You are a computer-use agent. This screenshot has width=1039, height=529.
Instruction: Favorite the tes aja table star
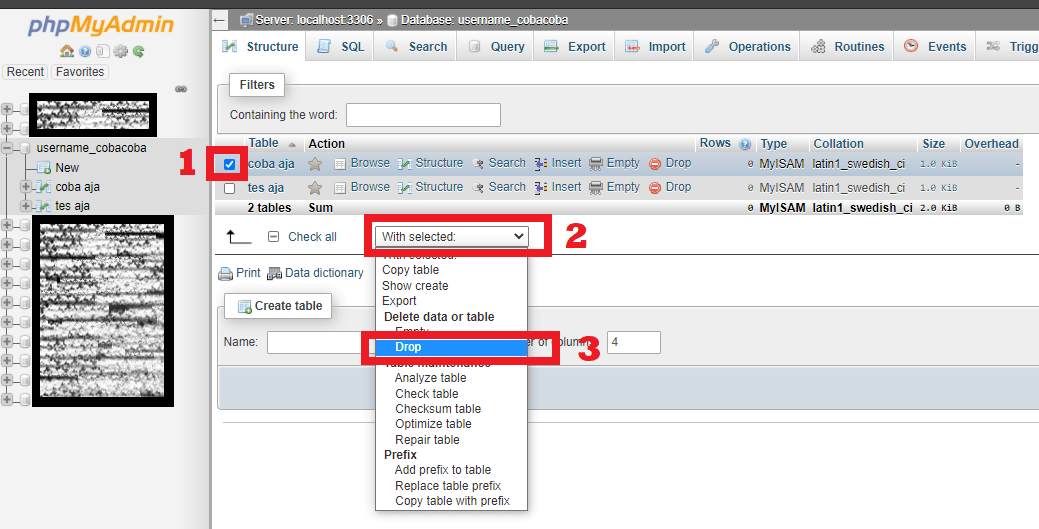[x=315, y=188]
